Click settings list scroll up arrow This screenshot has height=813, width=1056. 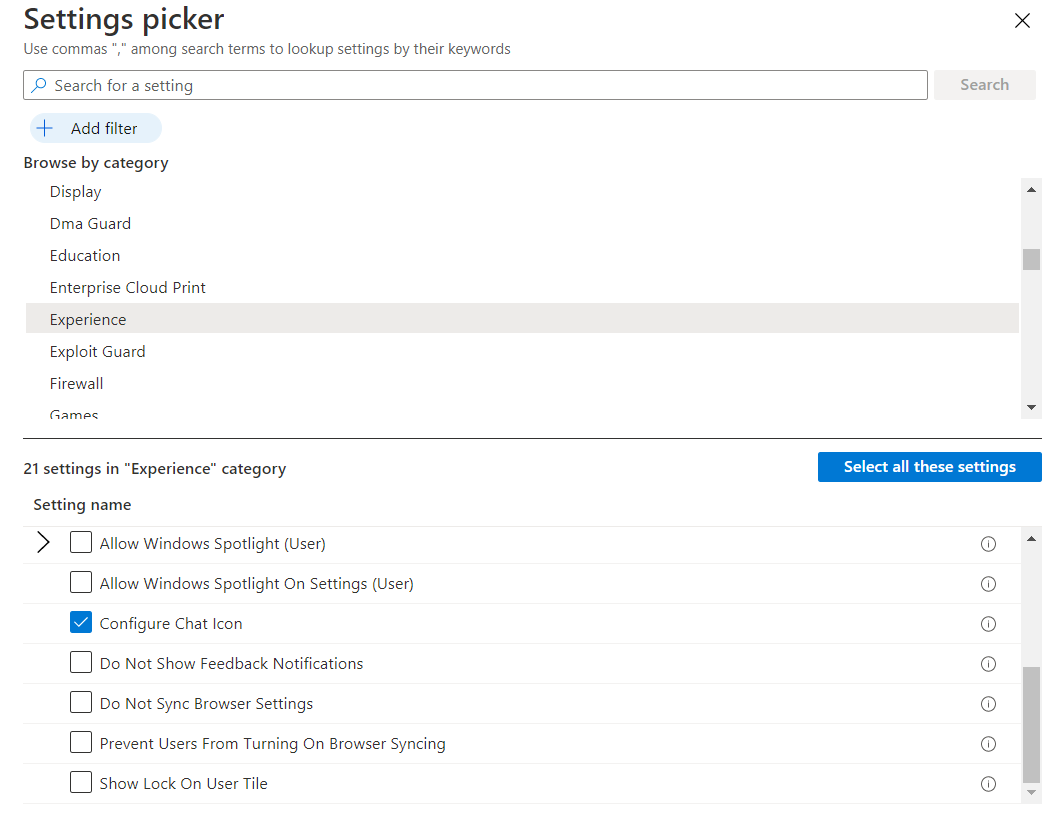[1031, 540]
